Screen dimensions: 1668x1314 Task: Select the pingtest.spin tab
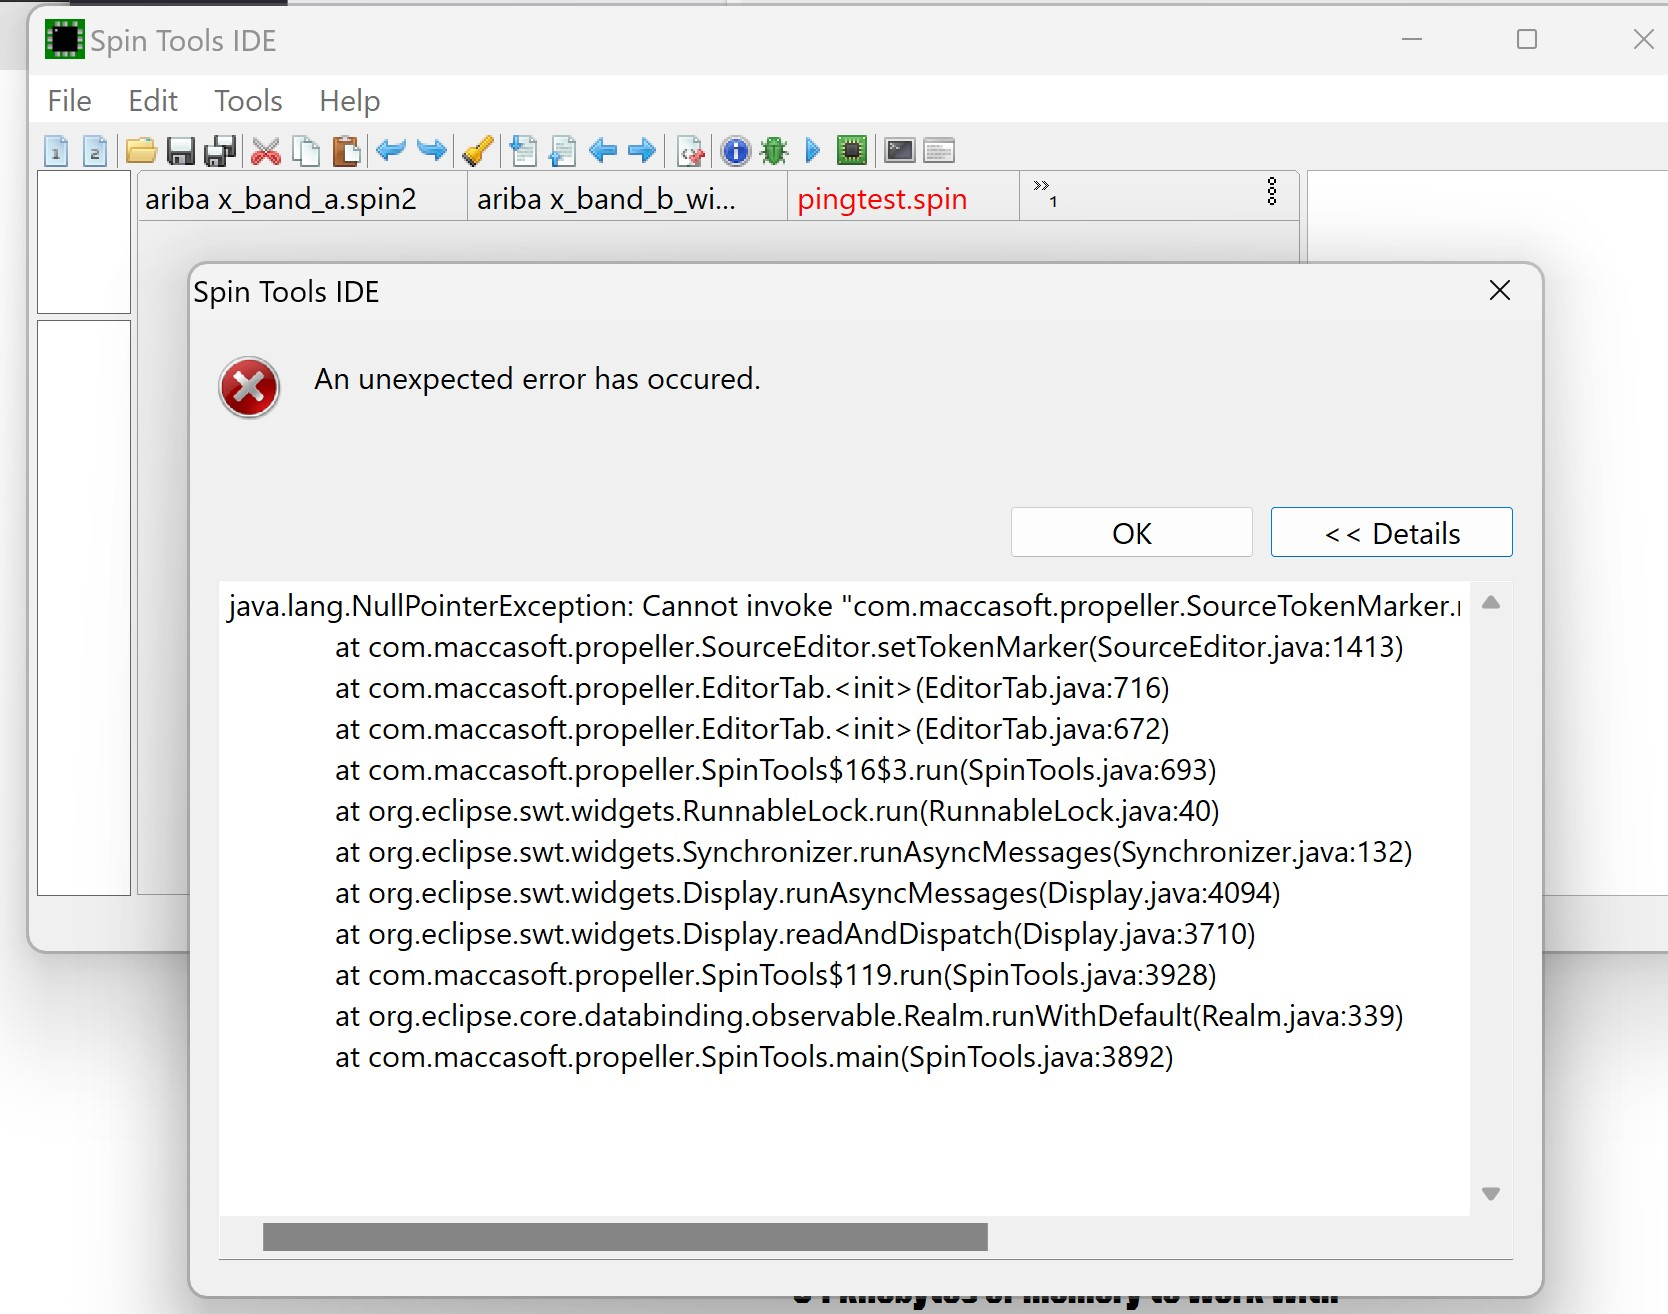[x=902, y=198]
